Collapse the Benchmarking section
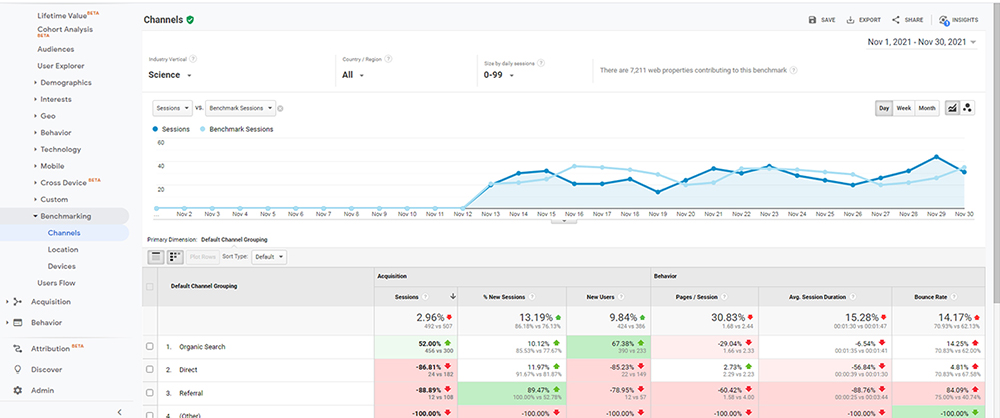1000x418 pixels. click(x=64, y=216)
